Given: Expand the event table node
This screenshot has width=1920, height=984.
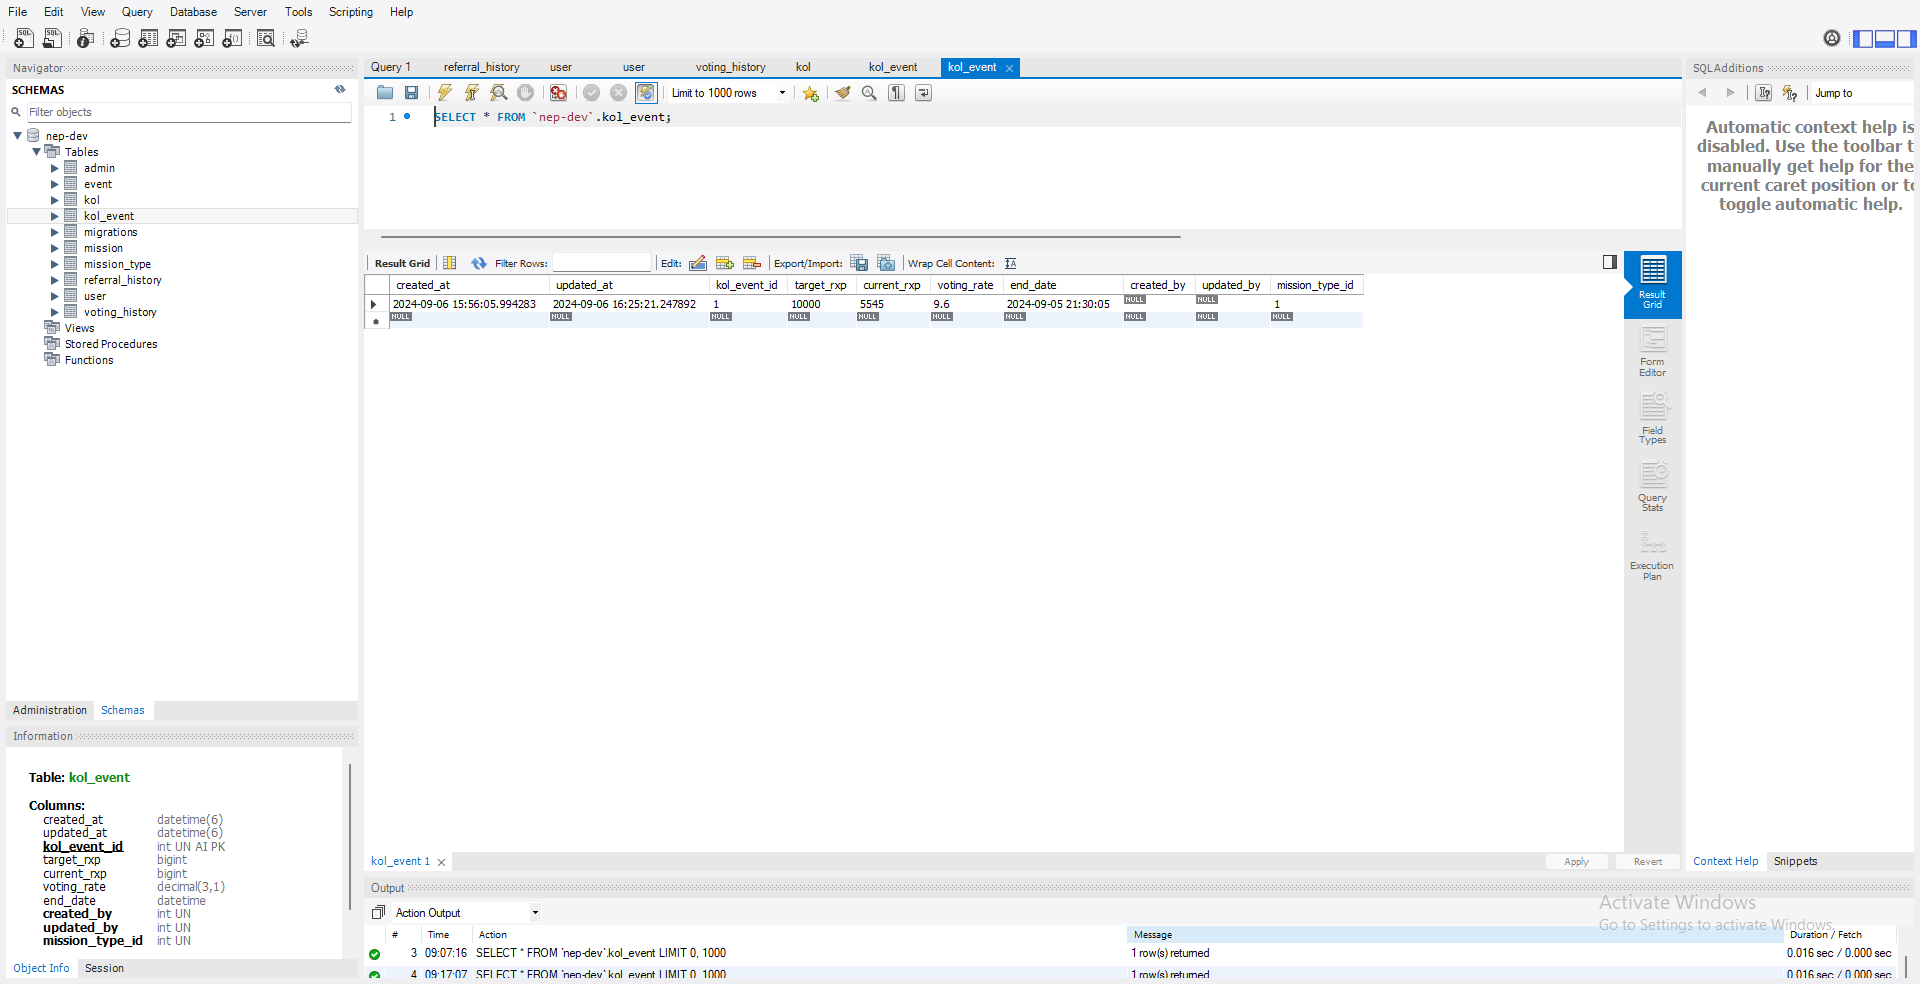Looking at the screenshot, I should (x=55, y=184).
